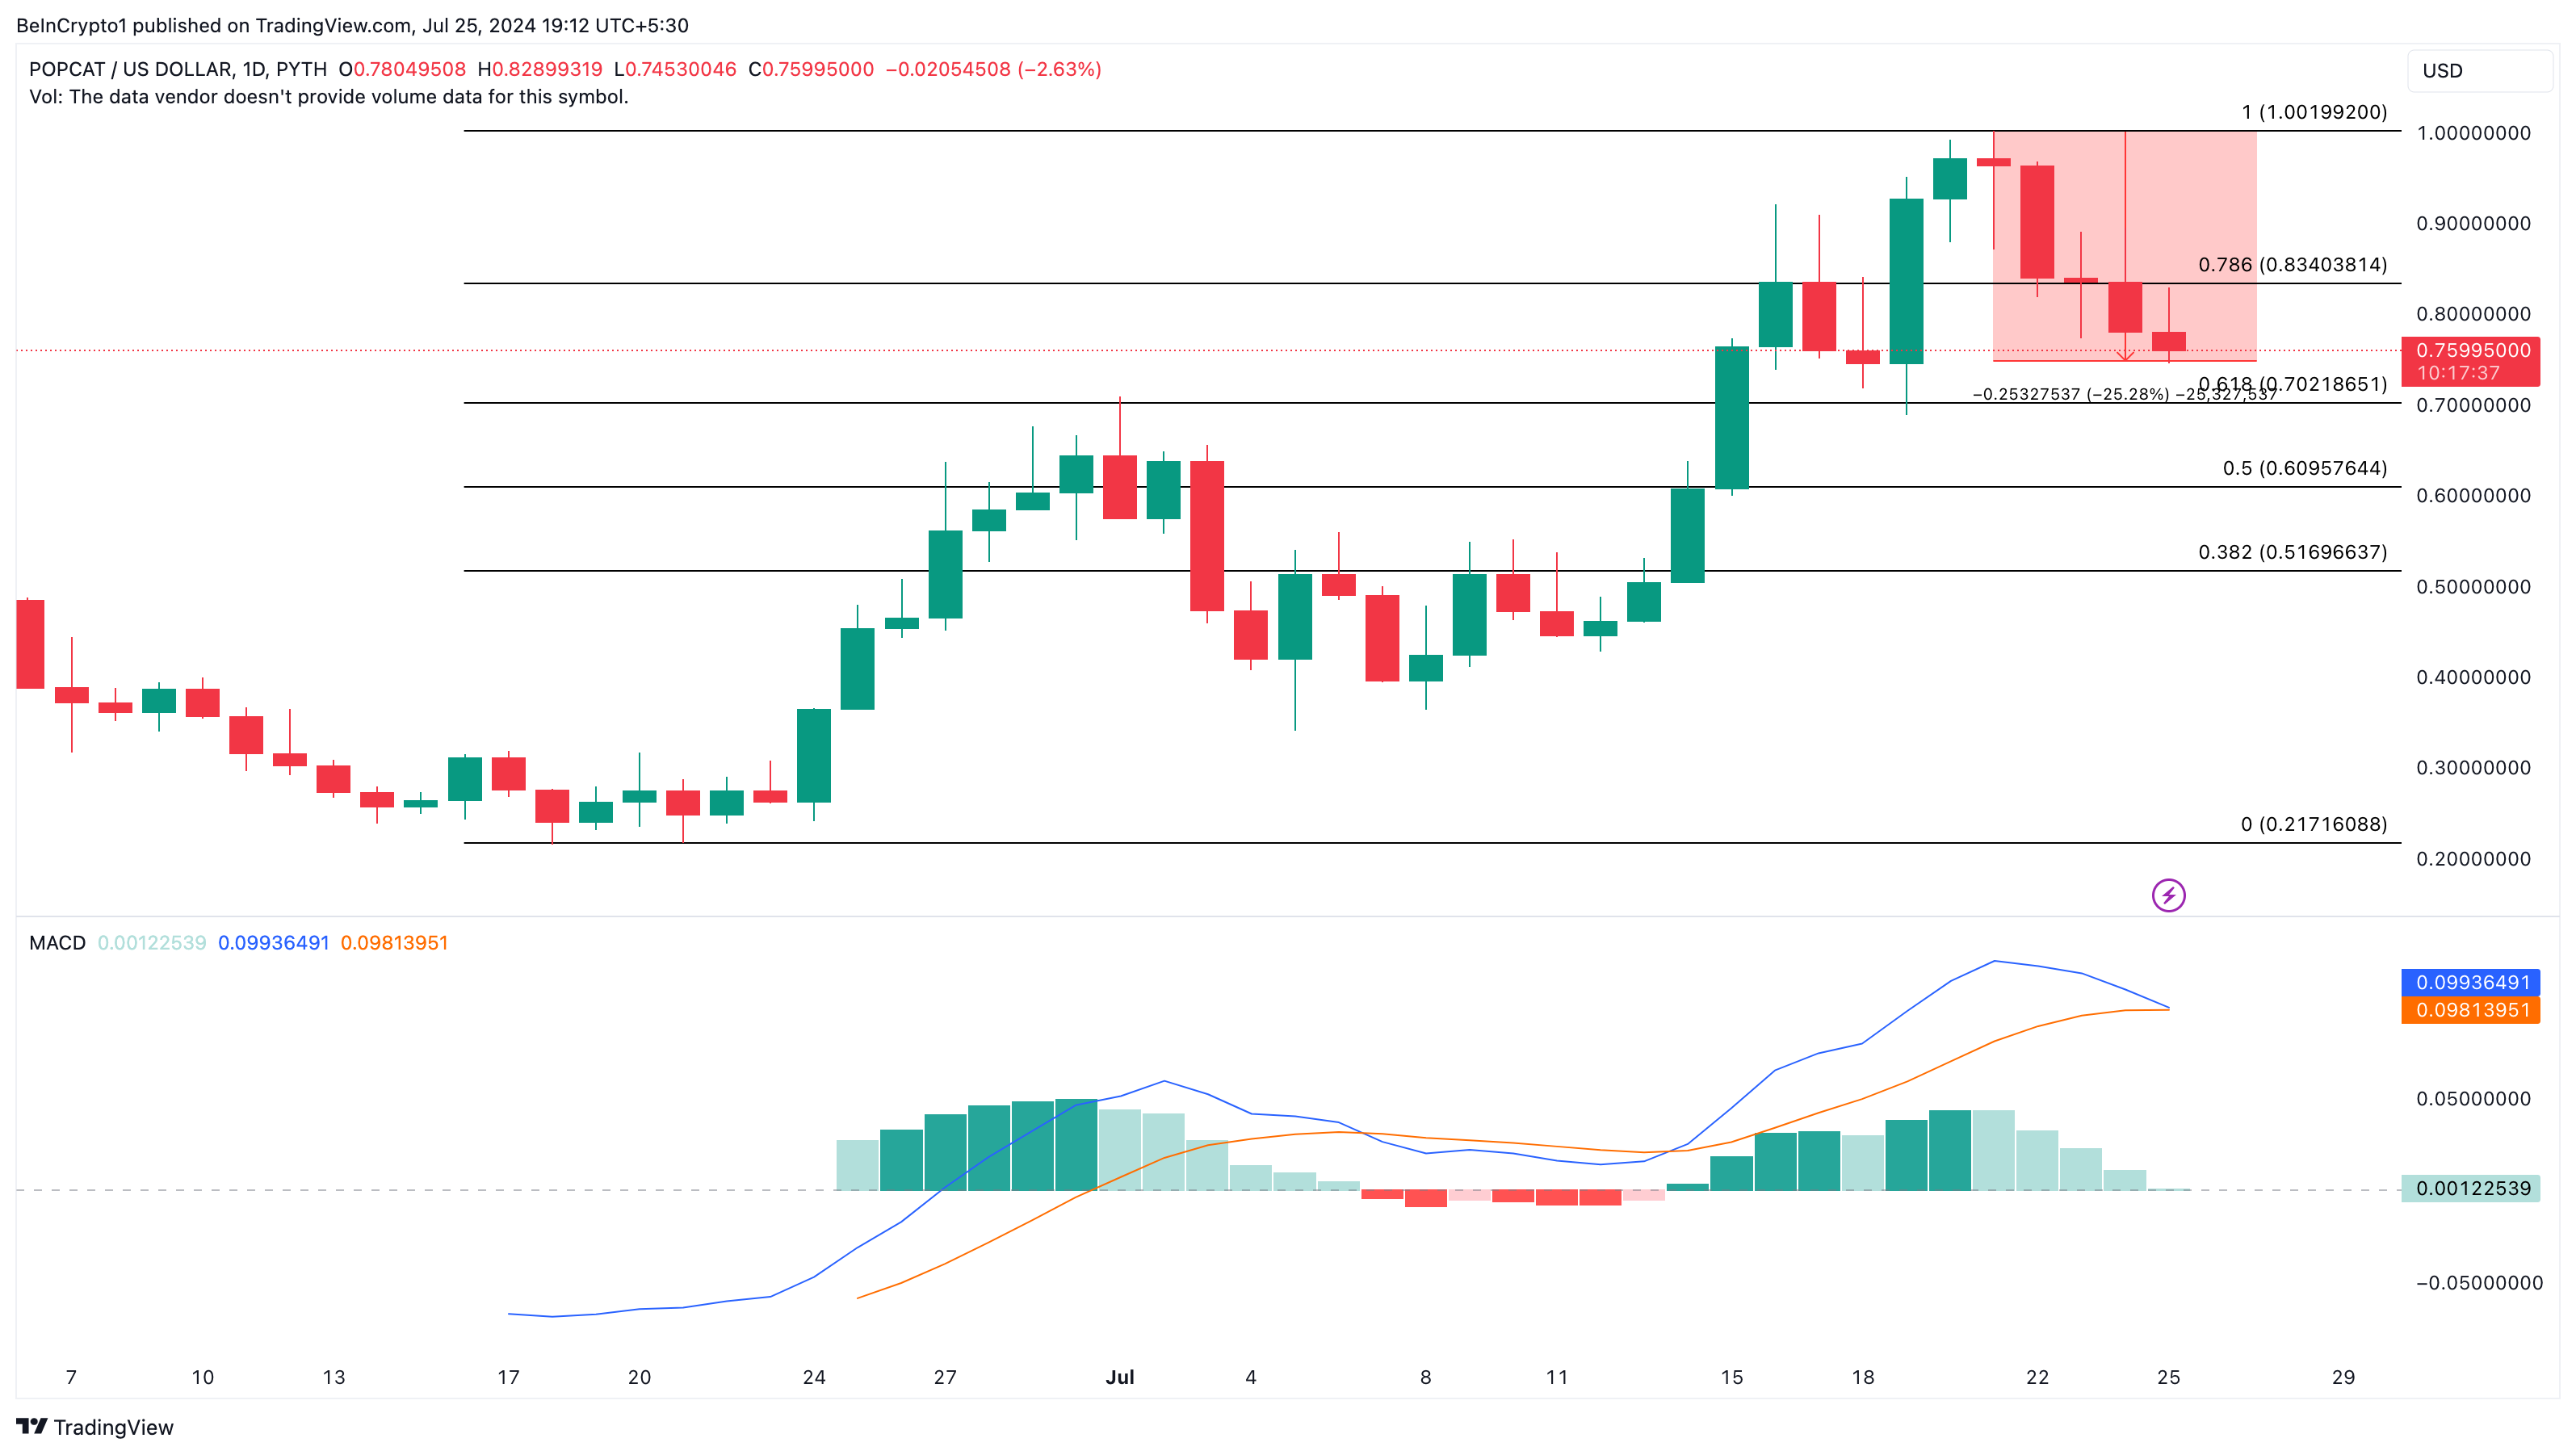Viewport: 2576px width, 1455px height.
Task: Select the red 0.75995000 current price label
Action: [2470, 351]
